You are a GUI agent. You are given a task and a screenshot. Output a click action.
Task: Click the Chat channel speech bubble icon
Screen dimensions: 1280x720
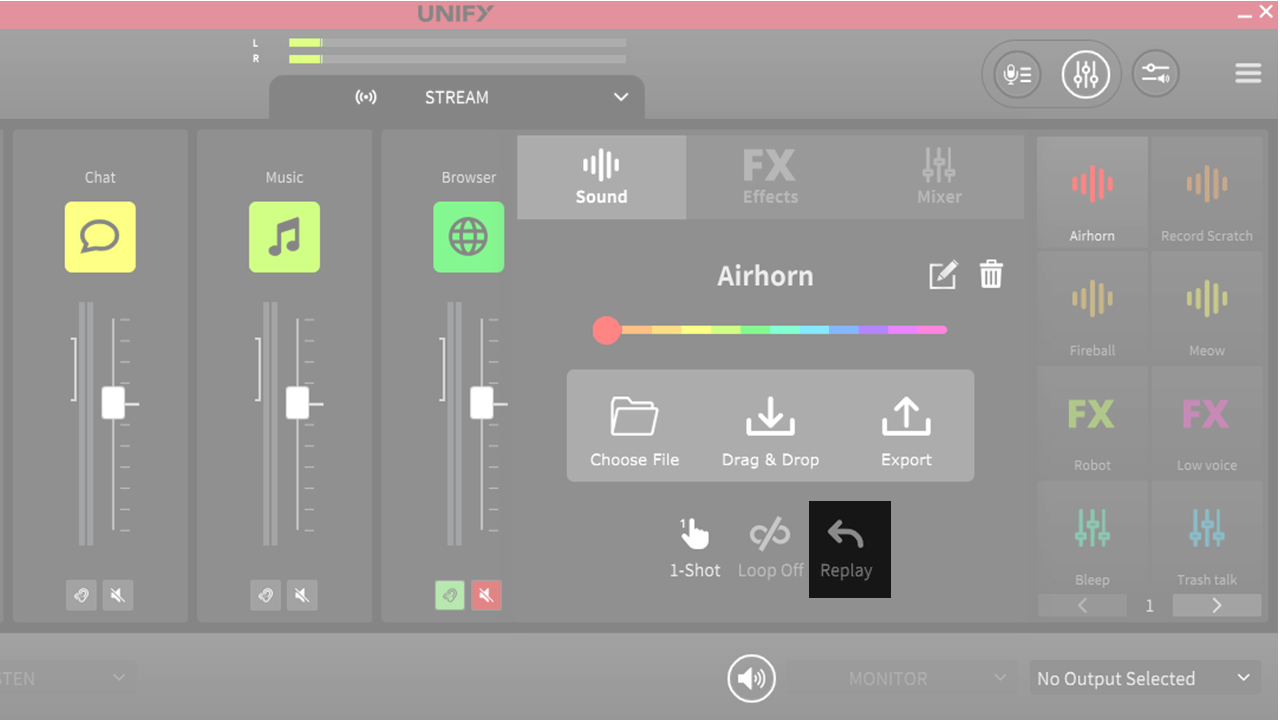click(x=100, y=237)
